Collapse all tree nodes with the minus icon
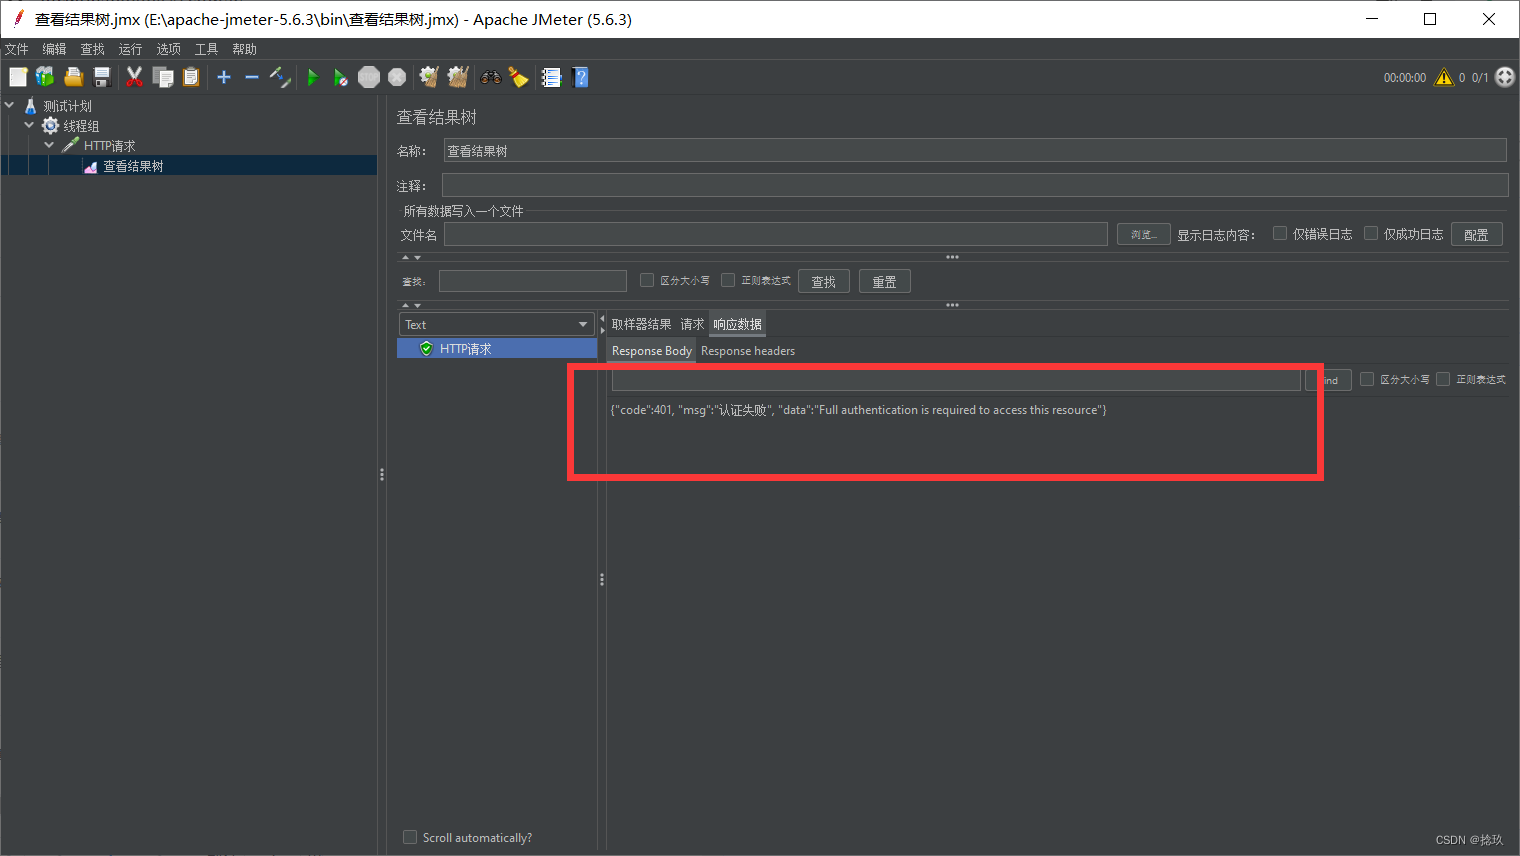 (252, 77)
